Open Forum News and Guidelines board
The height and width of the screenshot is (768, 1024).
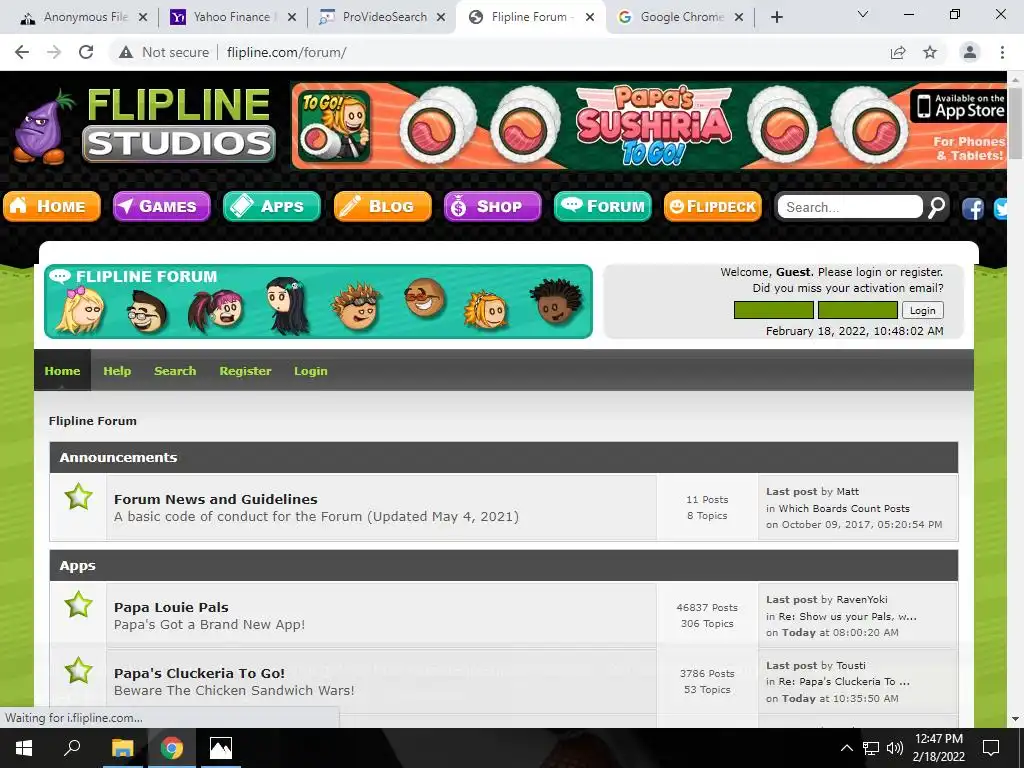[x=216, y=499]
